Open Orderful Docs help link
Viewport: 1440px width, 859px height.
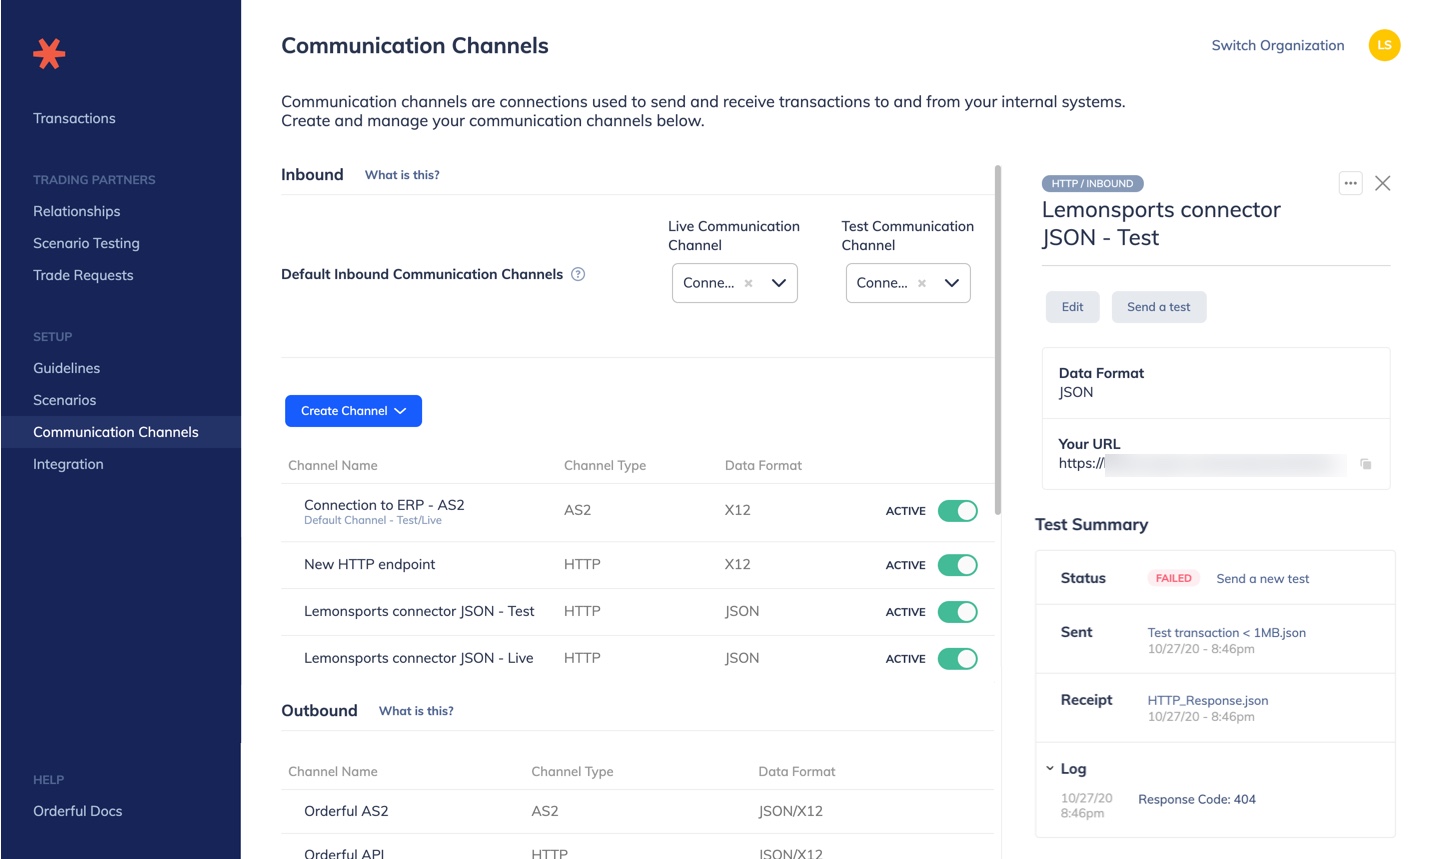tap(77, 811)
